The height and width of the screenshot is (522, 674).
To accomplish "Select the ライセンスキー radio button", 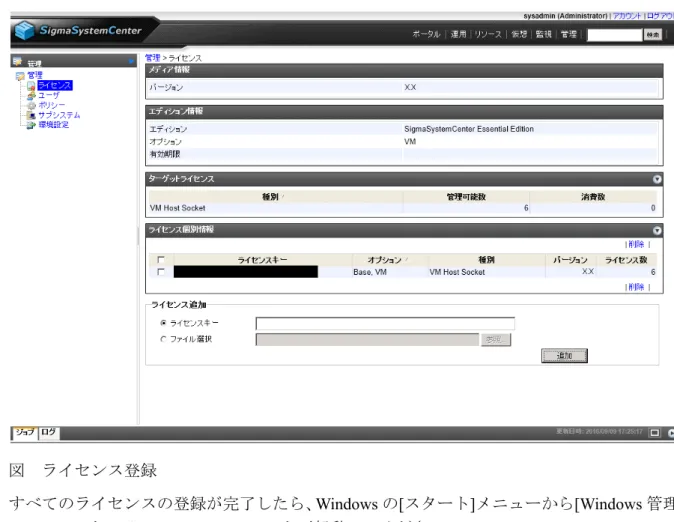I will click(x=163, y=323).
